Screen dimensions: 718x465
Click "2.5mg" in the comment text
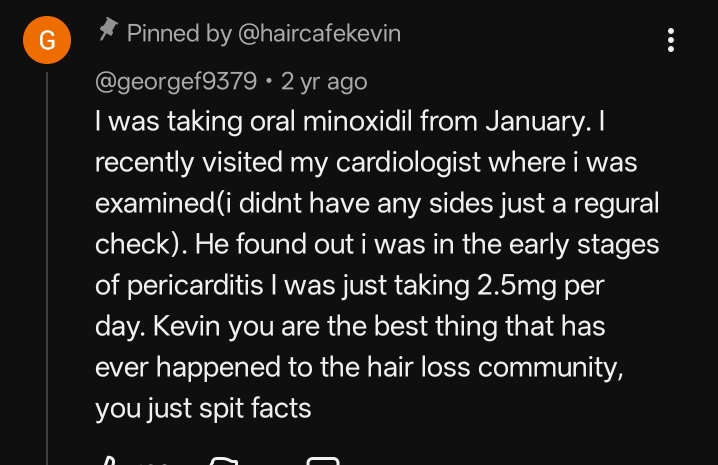510,284
